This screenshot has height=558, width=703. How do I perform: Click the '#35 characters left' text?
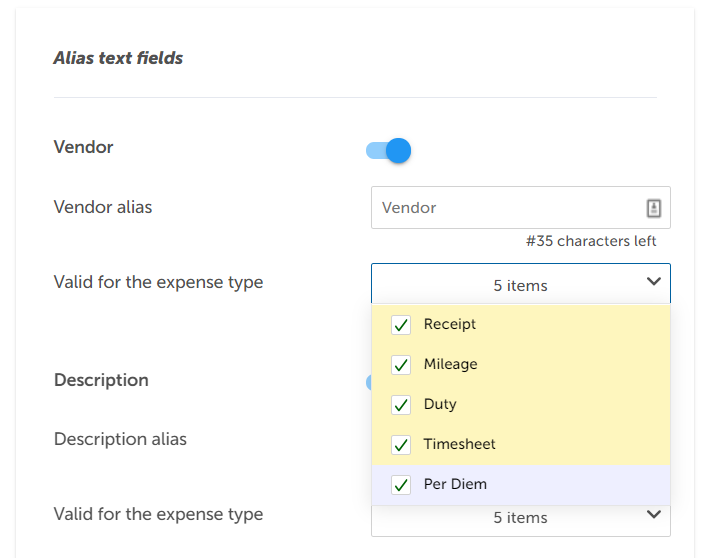(591, 241)
